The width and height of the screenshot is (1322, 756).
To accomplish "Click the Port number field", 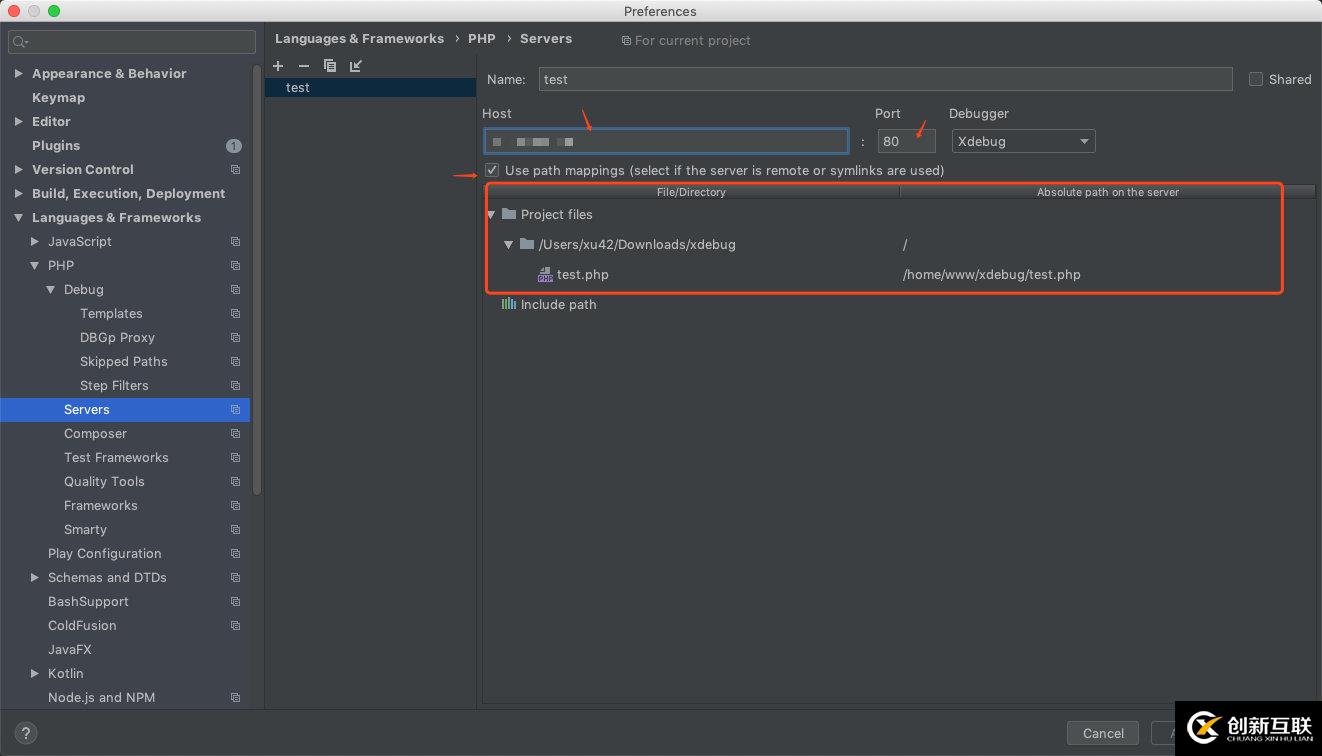I will point(906,142).
